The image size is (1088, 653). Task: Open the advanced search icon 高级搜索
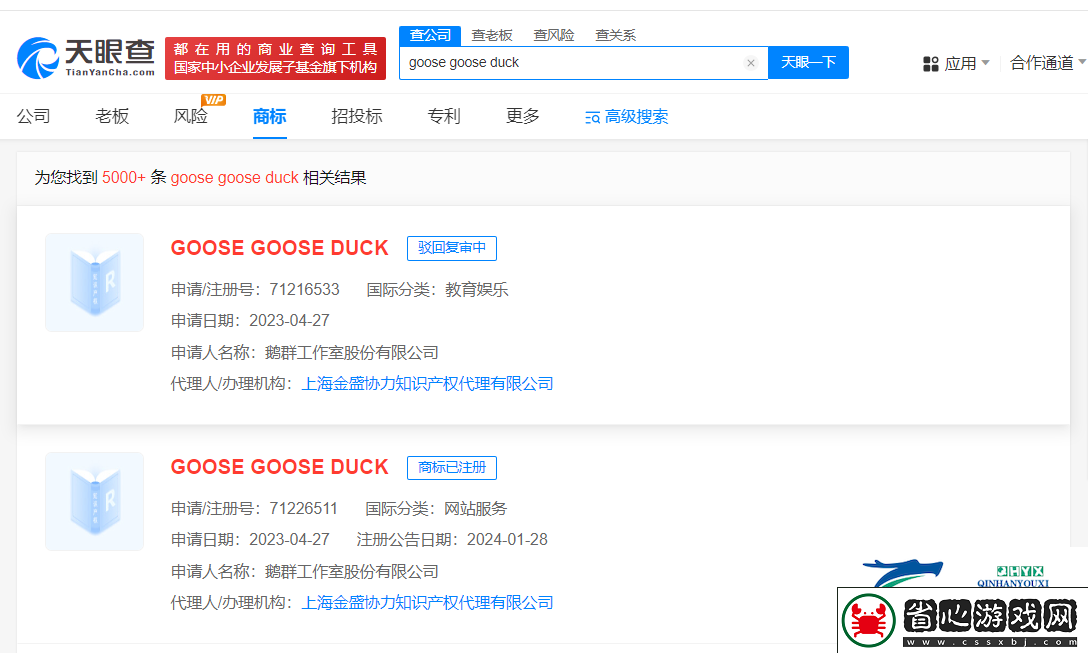pyautogui.click(x=593, y=117)
